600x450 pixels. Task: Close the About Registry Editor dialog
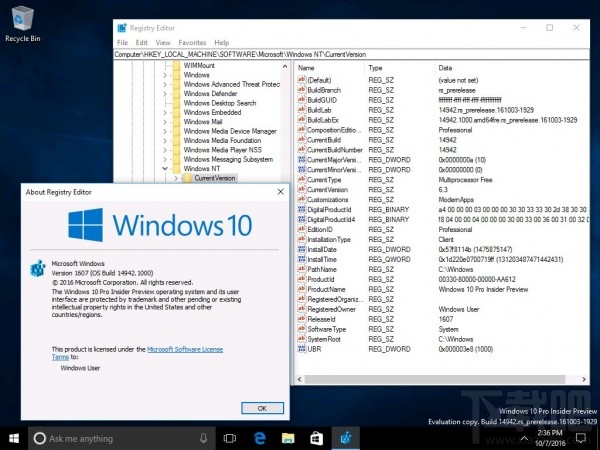click(280, 192)
